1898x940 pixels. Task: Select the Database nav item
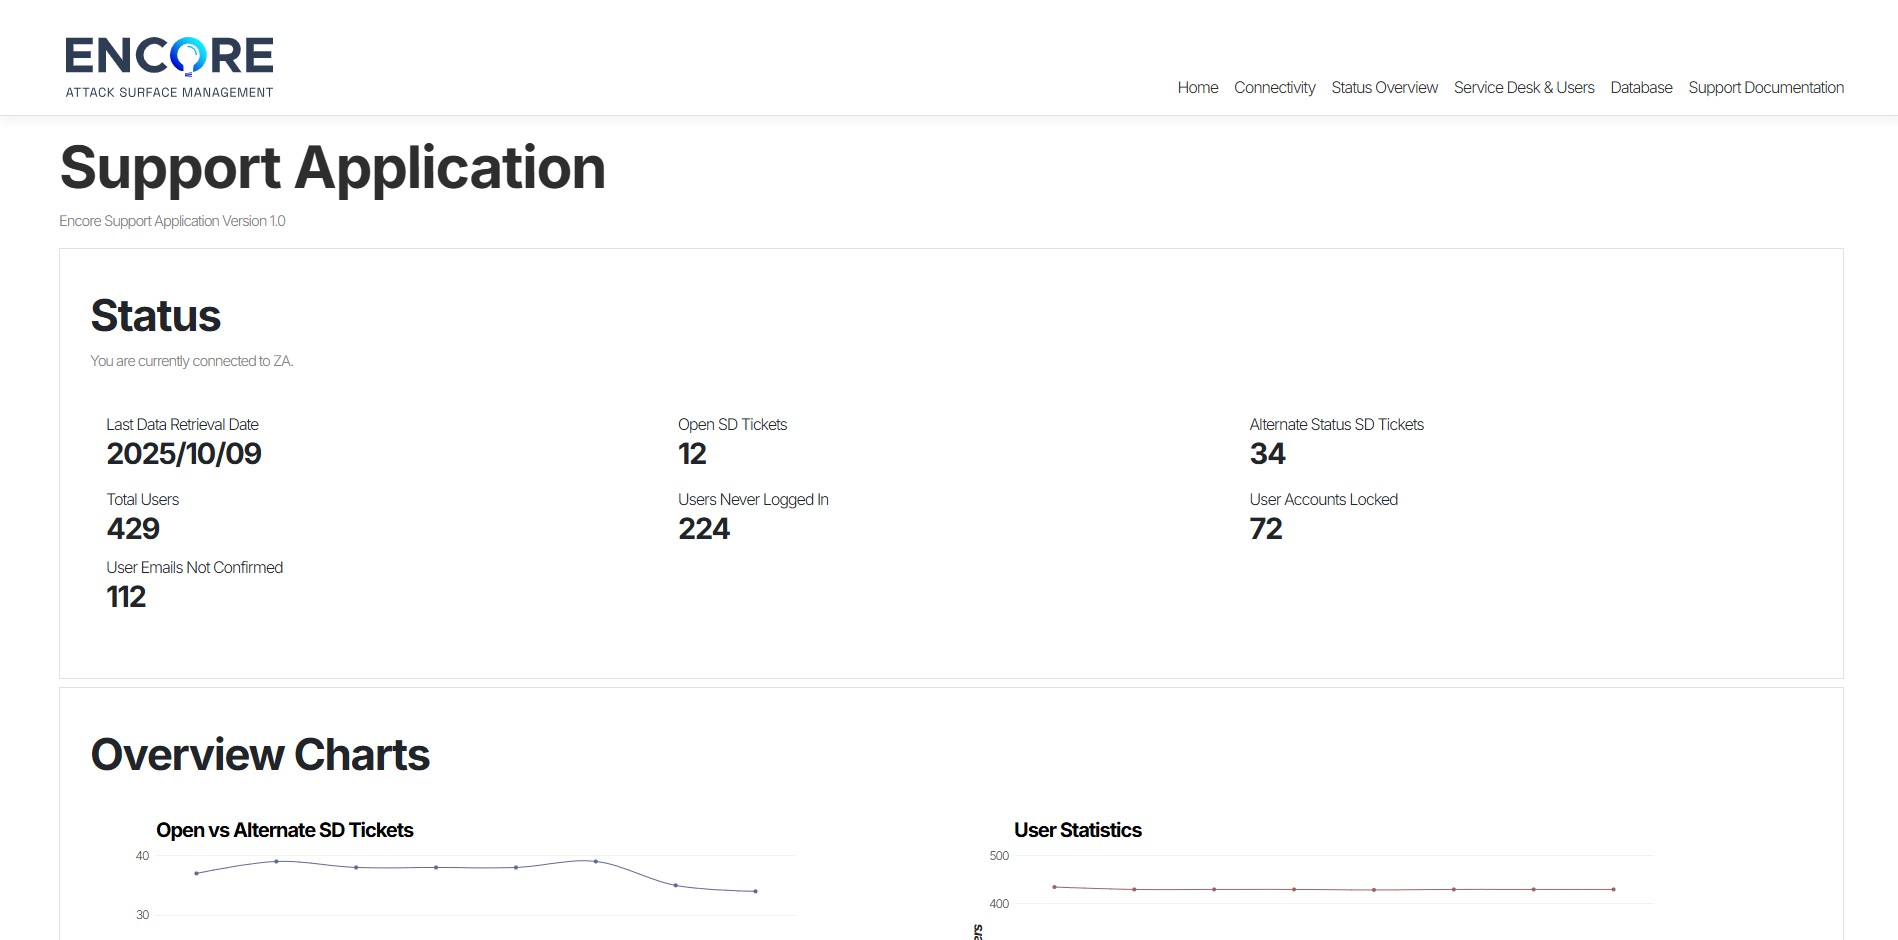tap(1640, 88)
